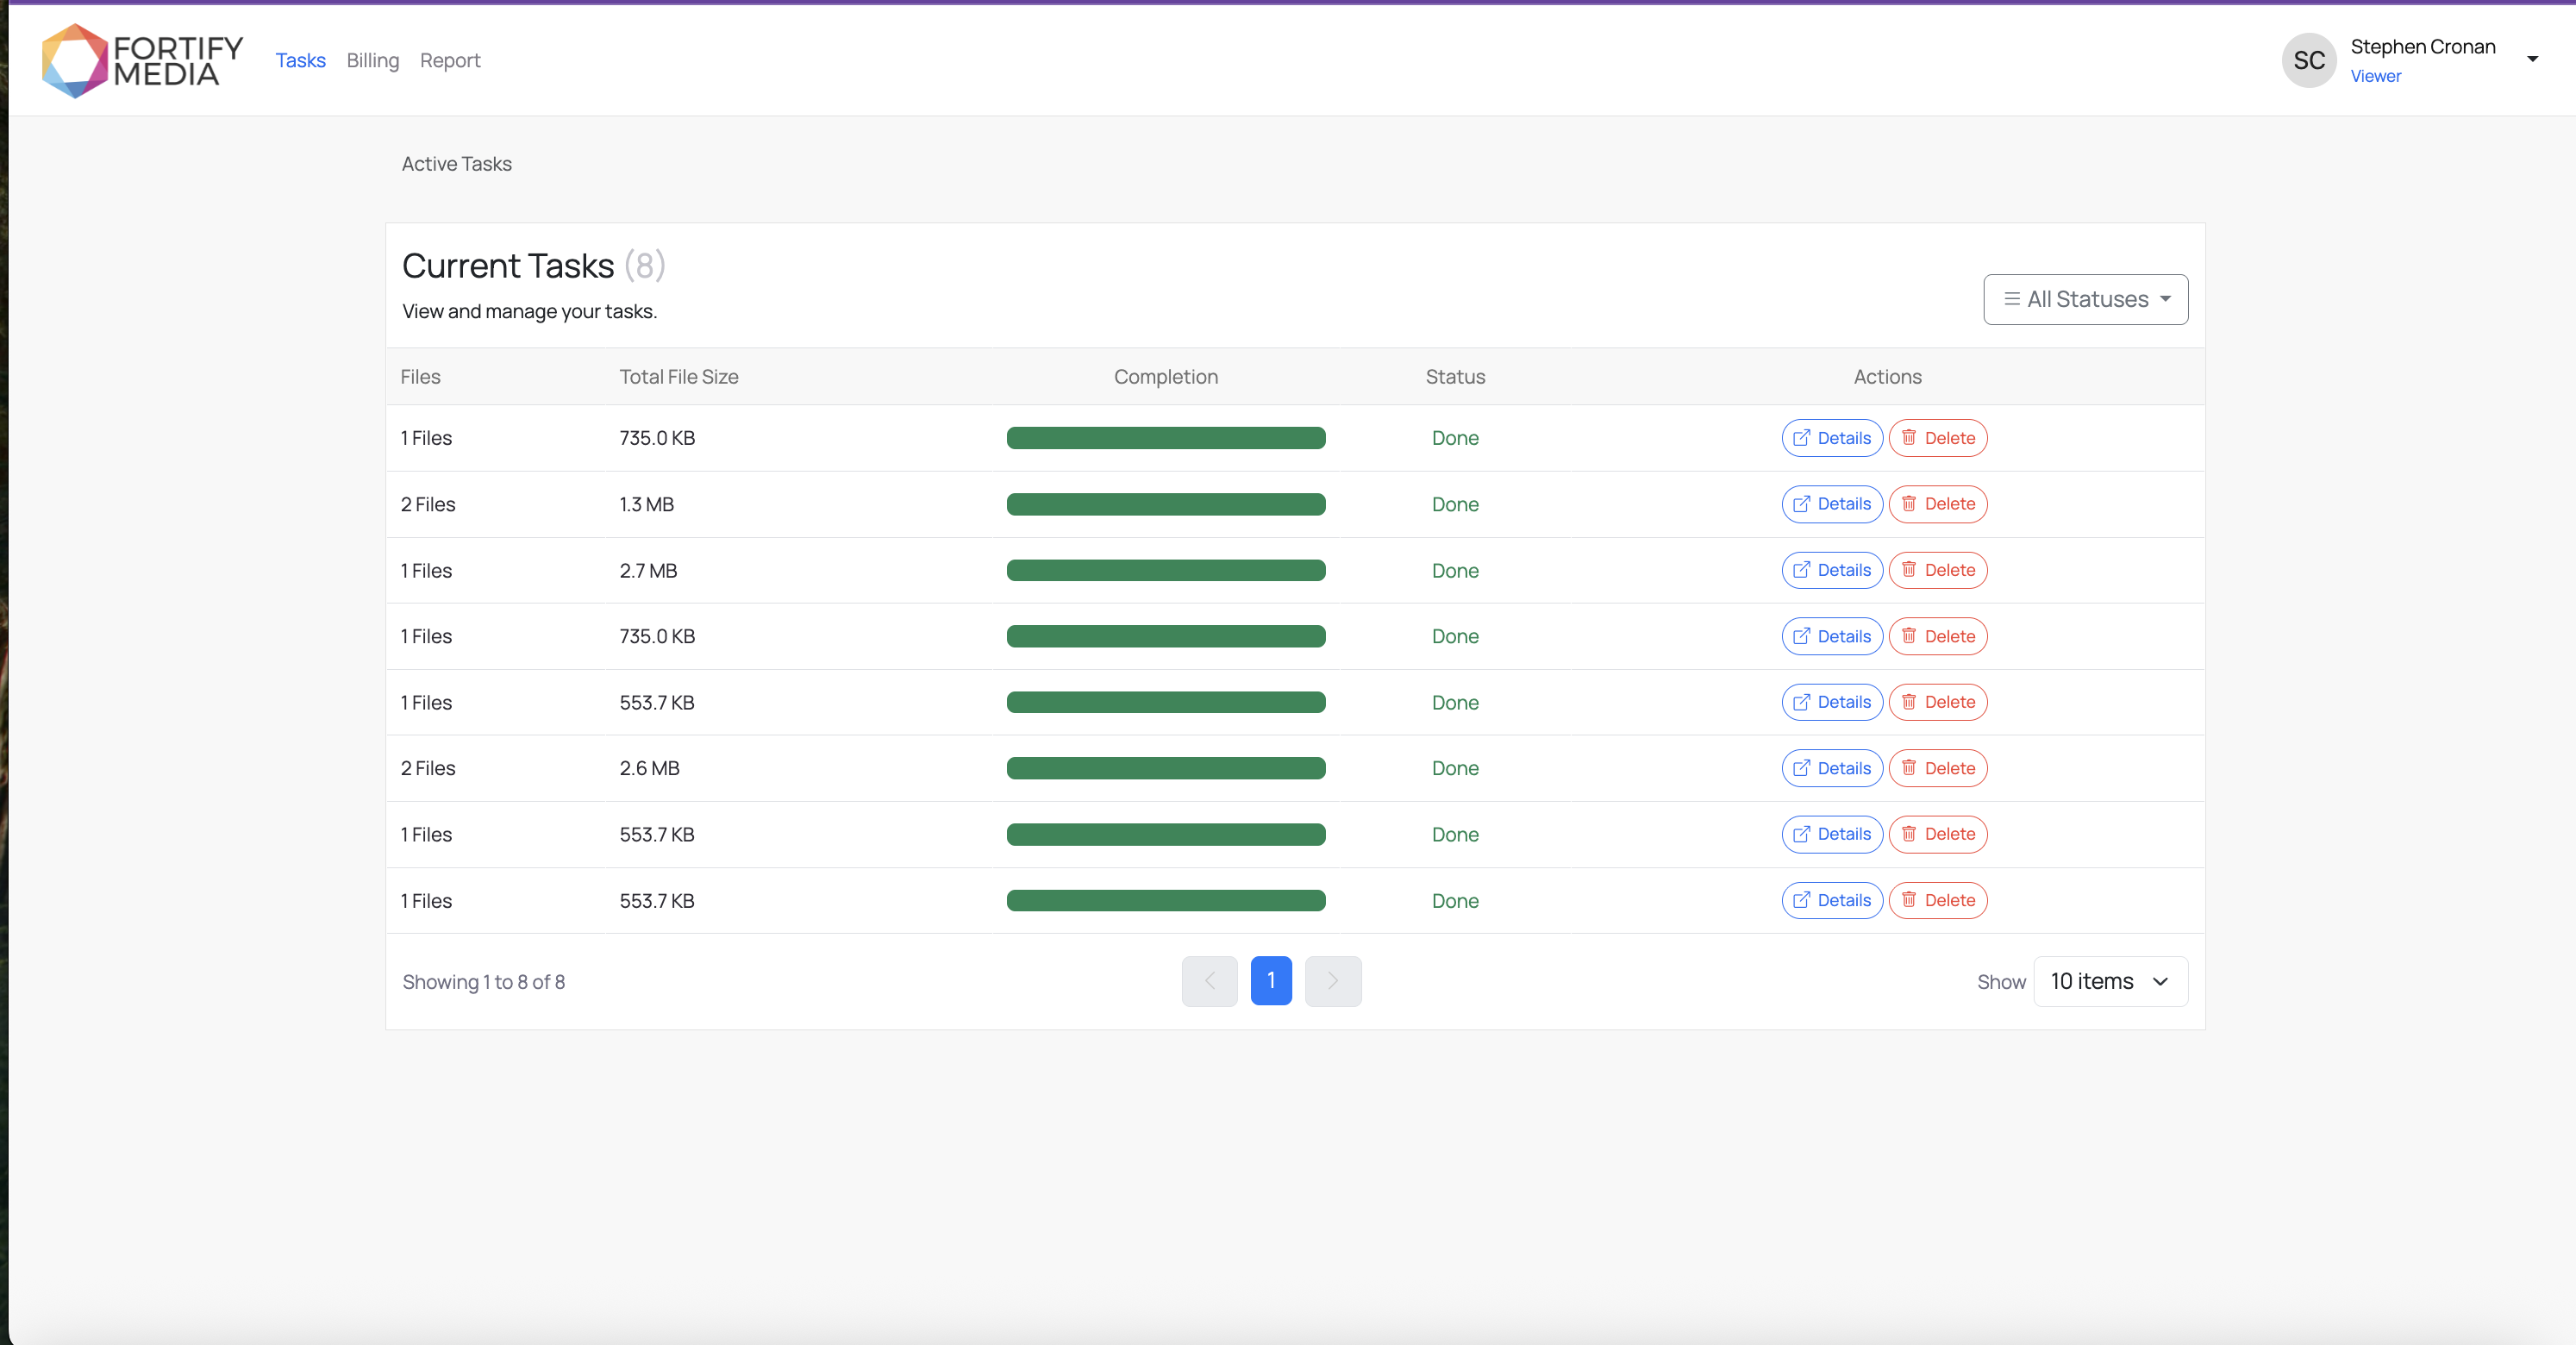Screen dimensions: 2576x1345
Task: Open Details for the second 553.7 KB row
Action: 1832,834
